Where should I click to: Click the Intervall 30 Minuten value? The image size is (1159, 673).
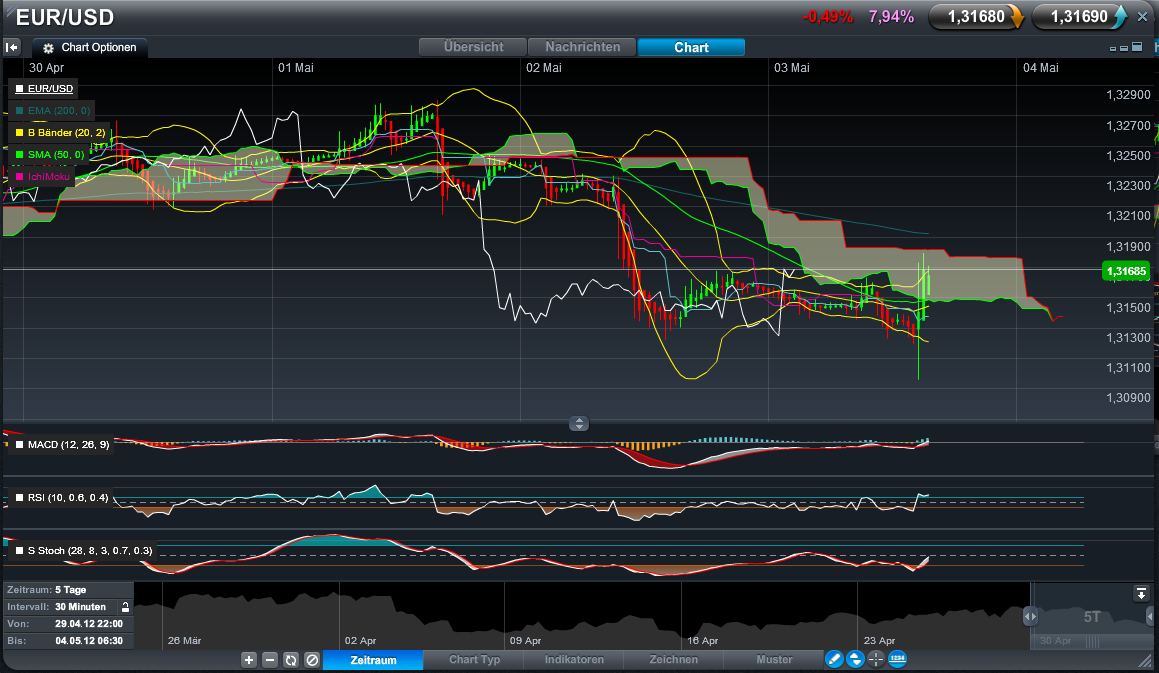point(81,607)
